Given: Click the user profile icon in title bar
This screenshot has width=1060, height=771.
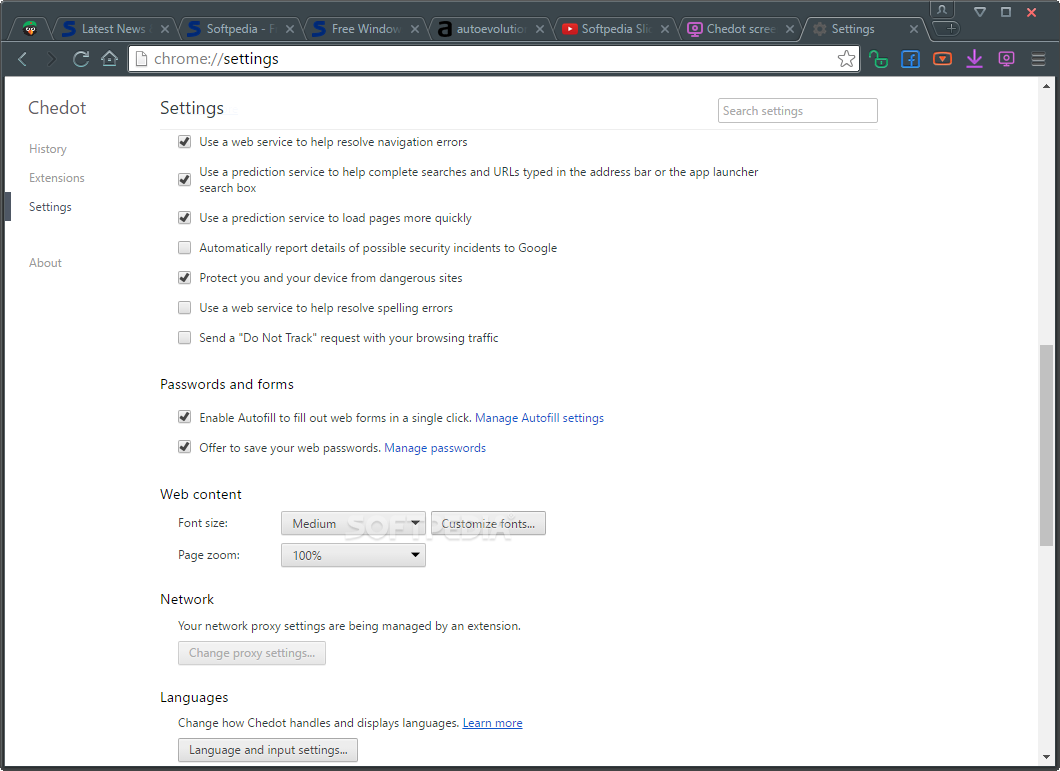Looking at the screenshot, I should tap(942, 9).
